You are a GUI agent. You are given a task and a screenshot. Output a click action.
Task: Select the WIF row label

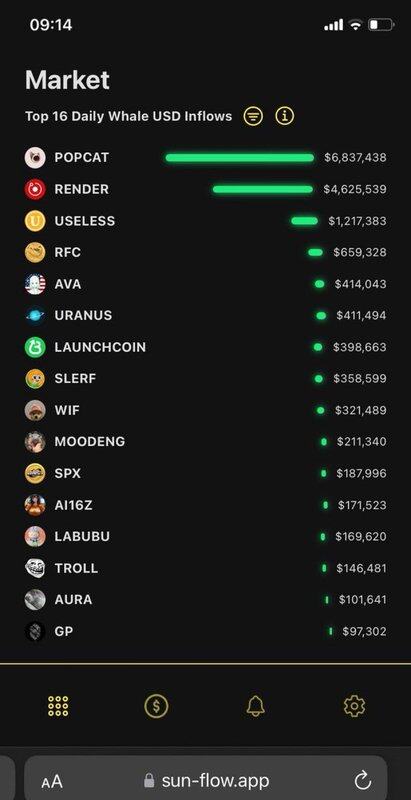point(67,410)
